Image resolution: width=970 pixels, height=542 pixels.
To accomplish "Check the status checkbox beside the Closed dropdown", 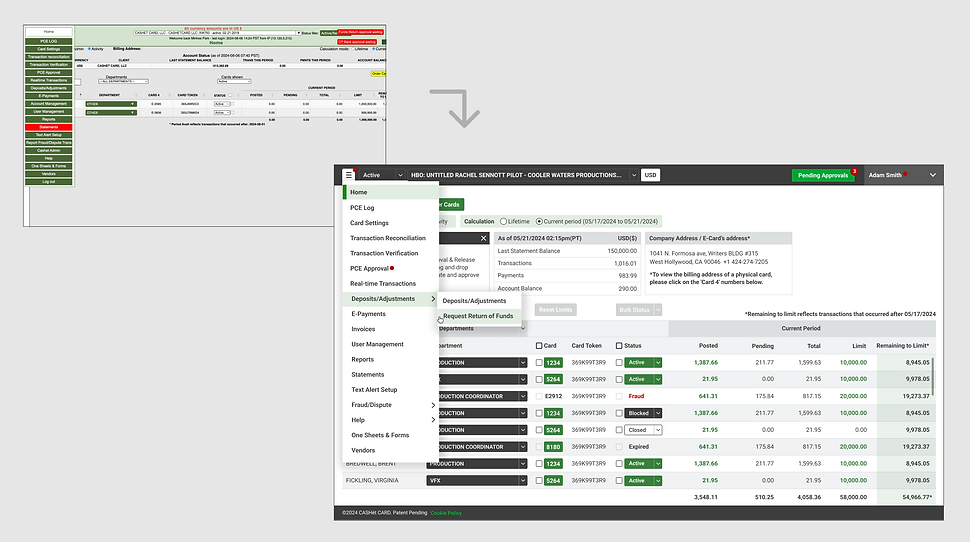I will [x=619, y=430].
